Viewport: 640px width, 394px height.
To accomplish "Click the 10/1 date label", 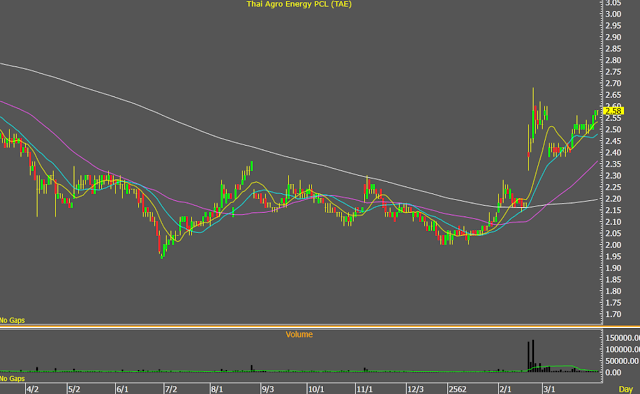I will 316,389.
